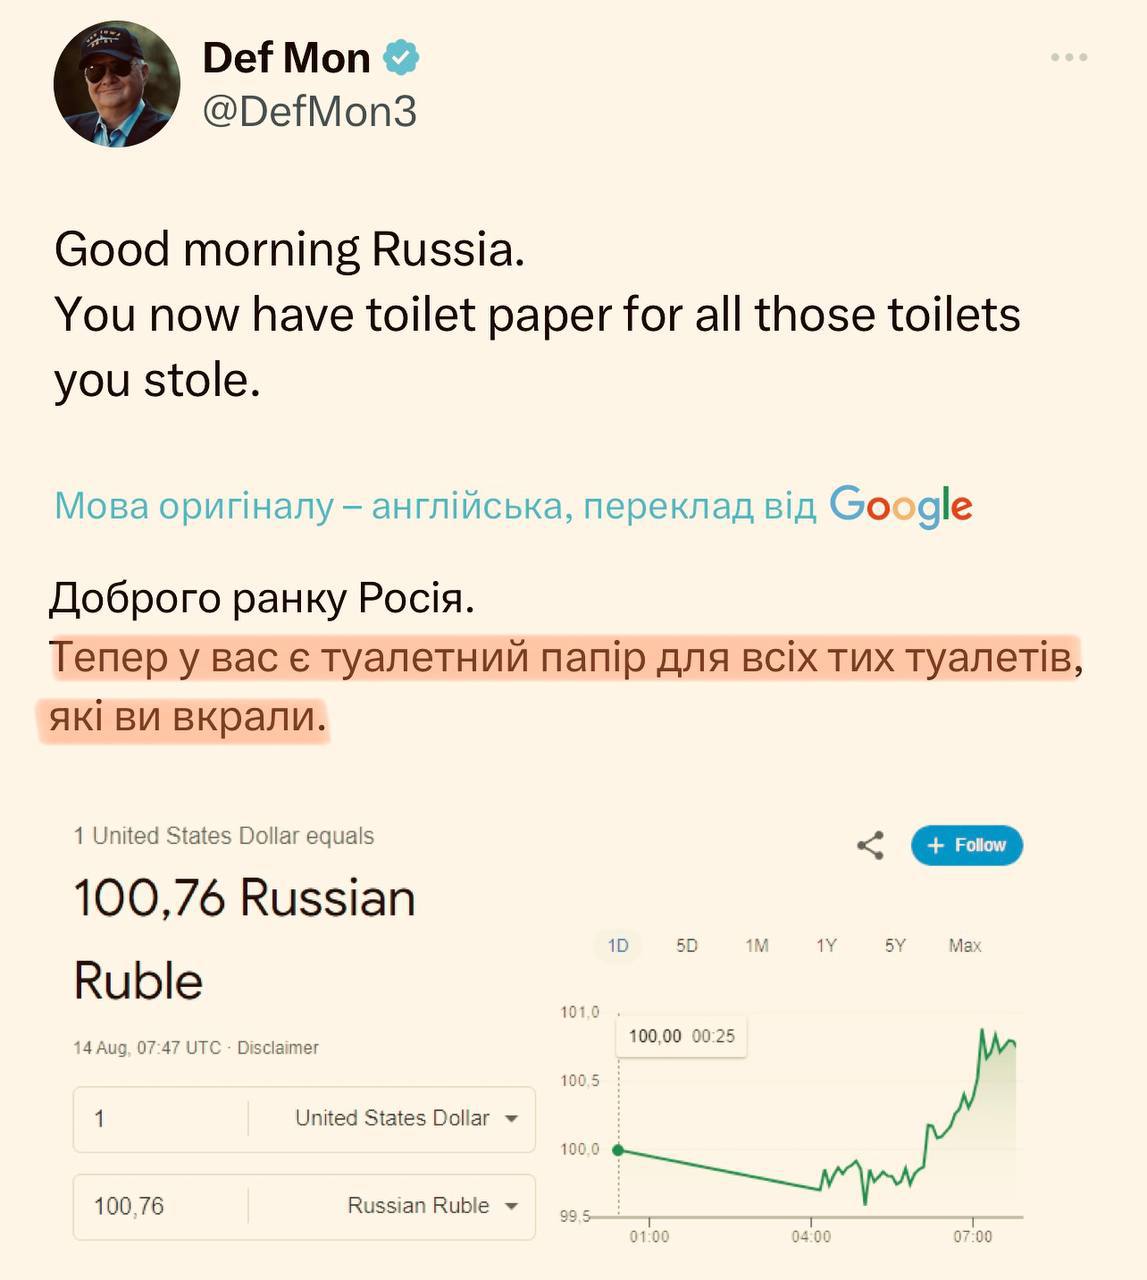Show the Max chart range
The height and width of the screenshot is (1280, 1147).
pos(965,945)
